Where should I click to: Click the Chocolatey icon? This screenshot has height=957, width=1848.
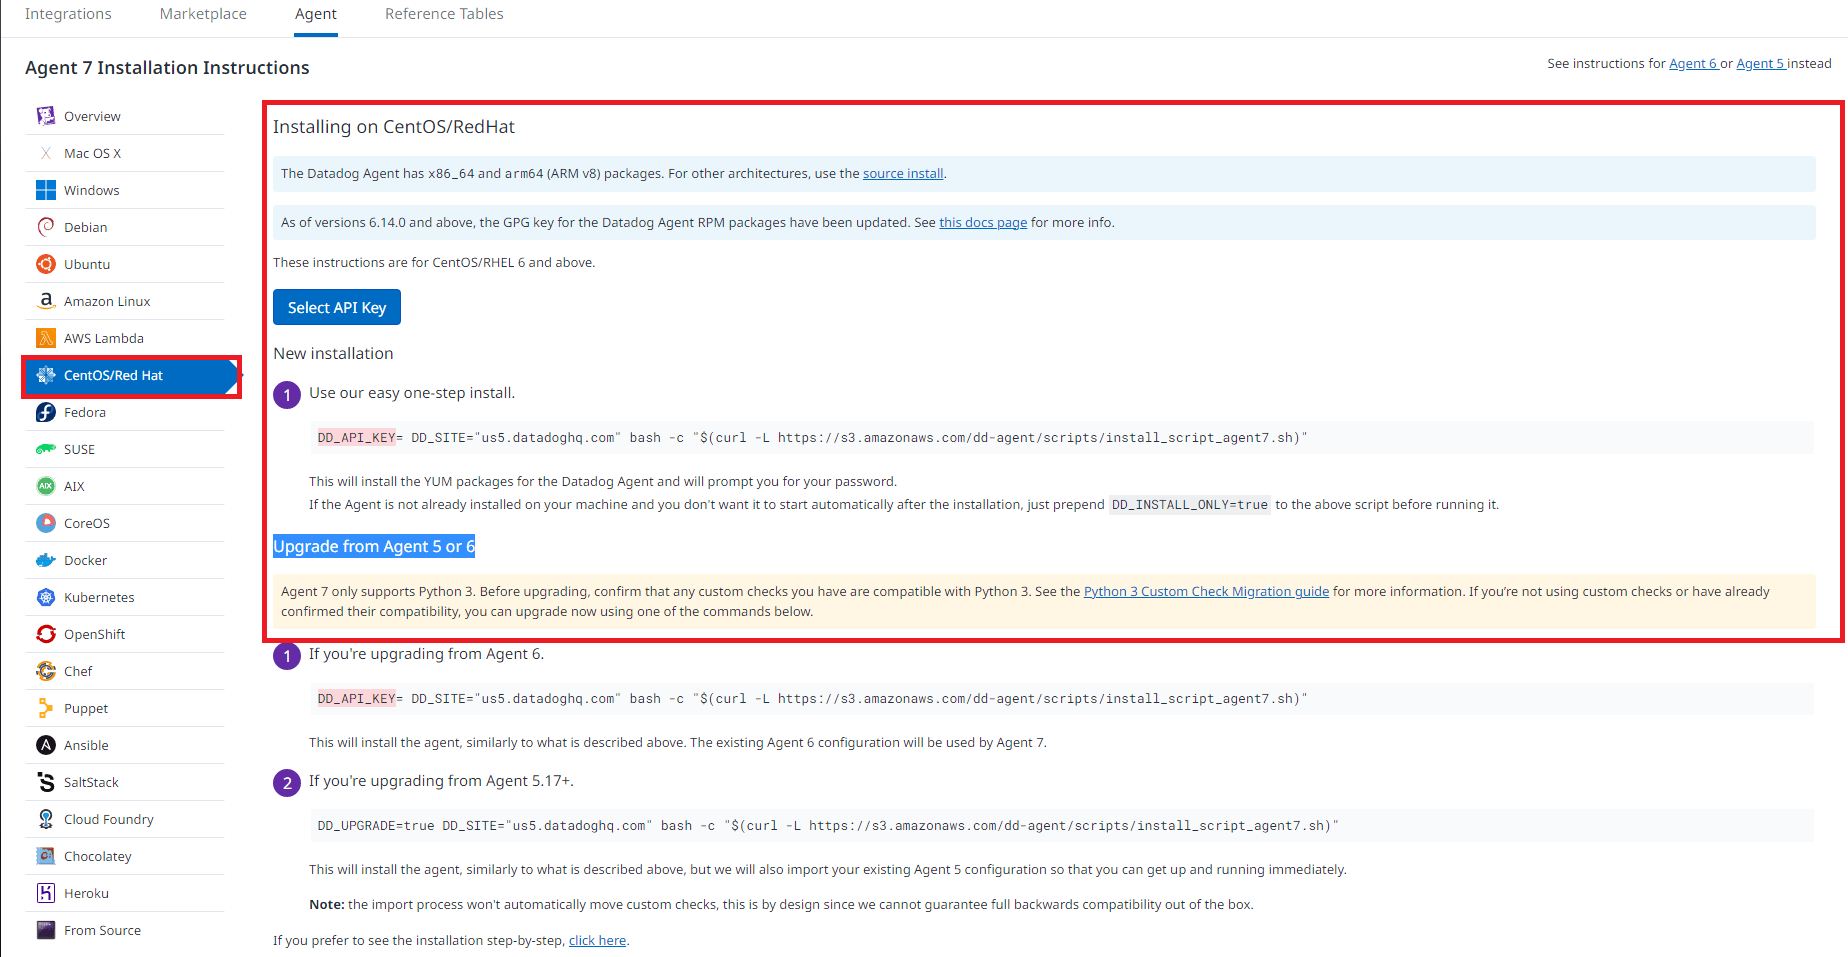(46, 856)
